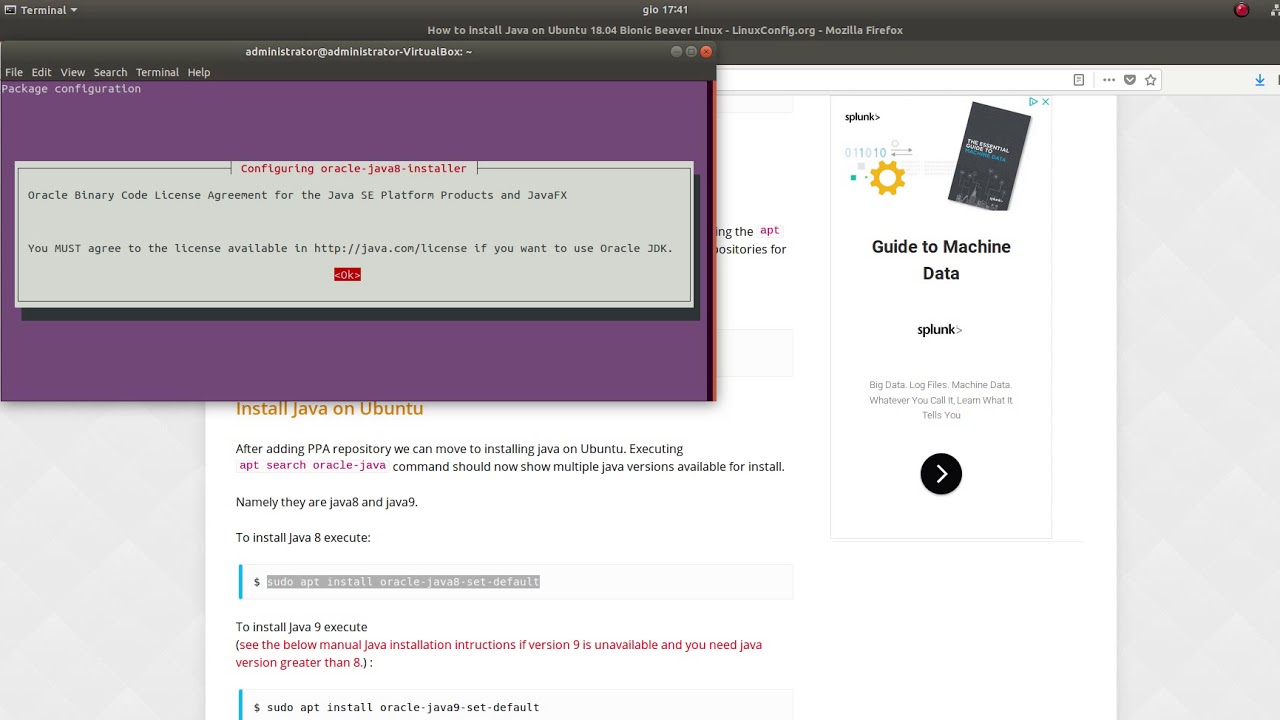
Task: Click the red manual Java installation note
Action: coord(499,653)
